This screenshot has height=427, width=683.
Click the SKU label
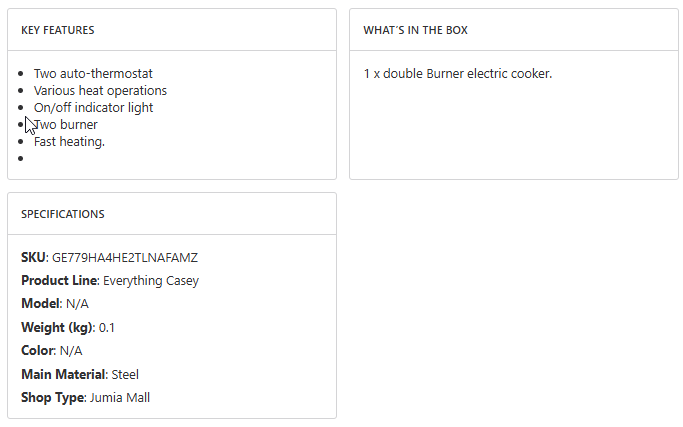(33, 257)
